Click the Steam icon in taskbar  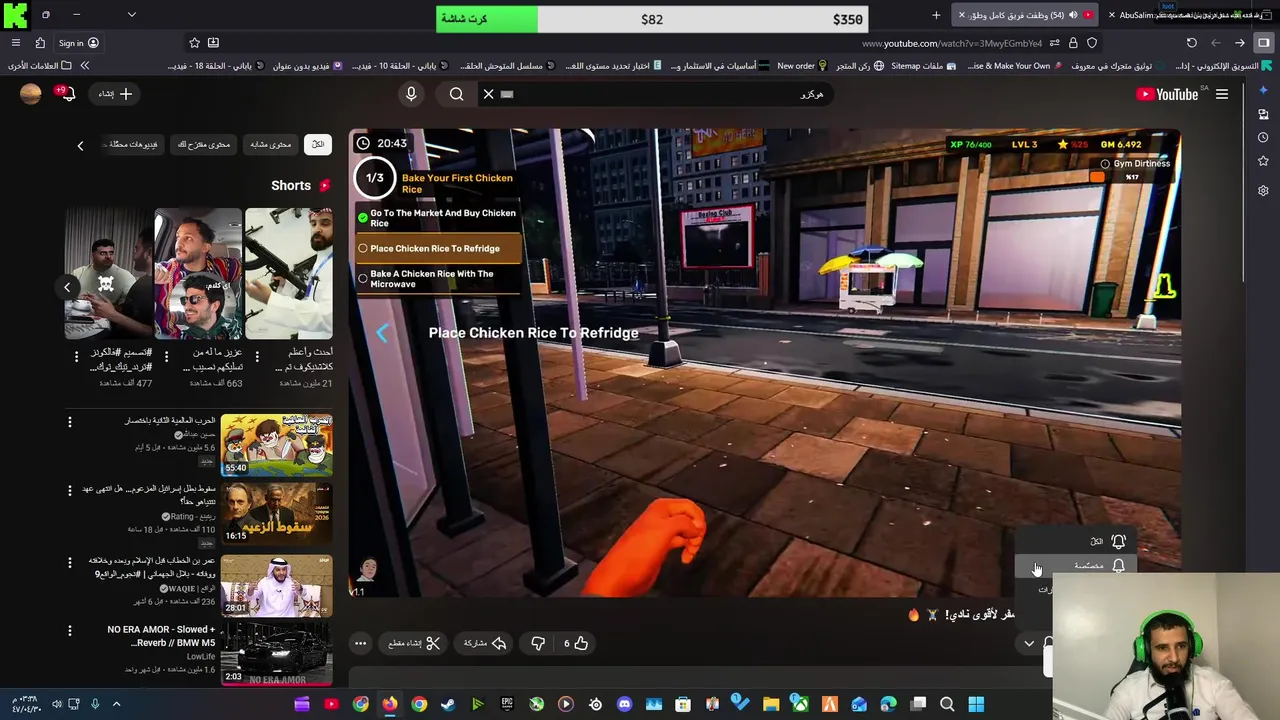[449, 704]
